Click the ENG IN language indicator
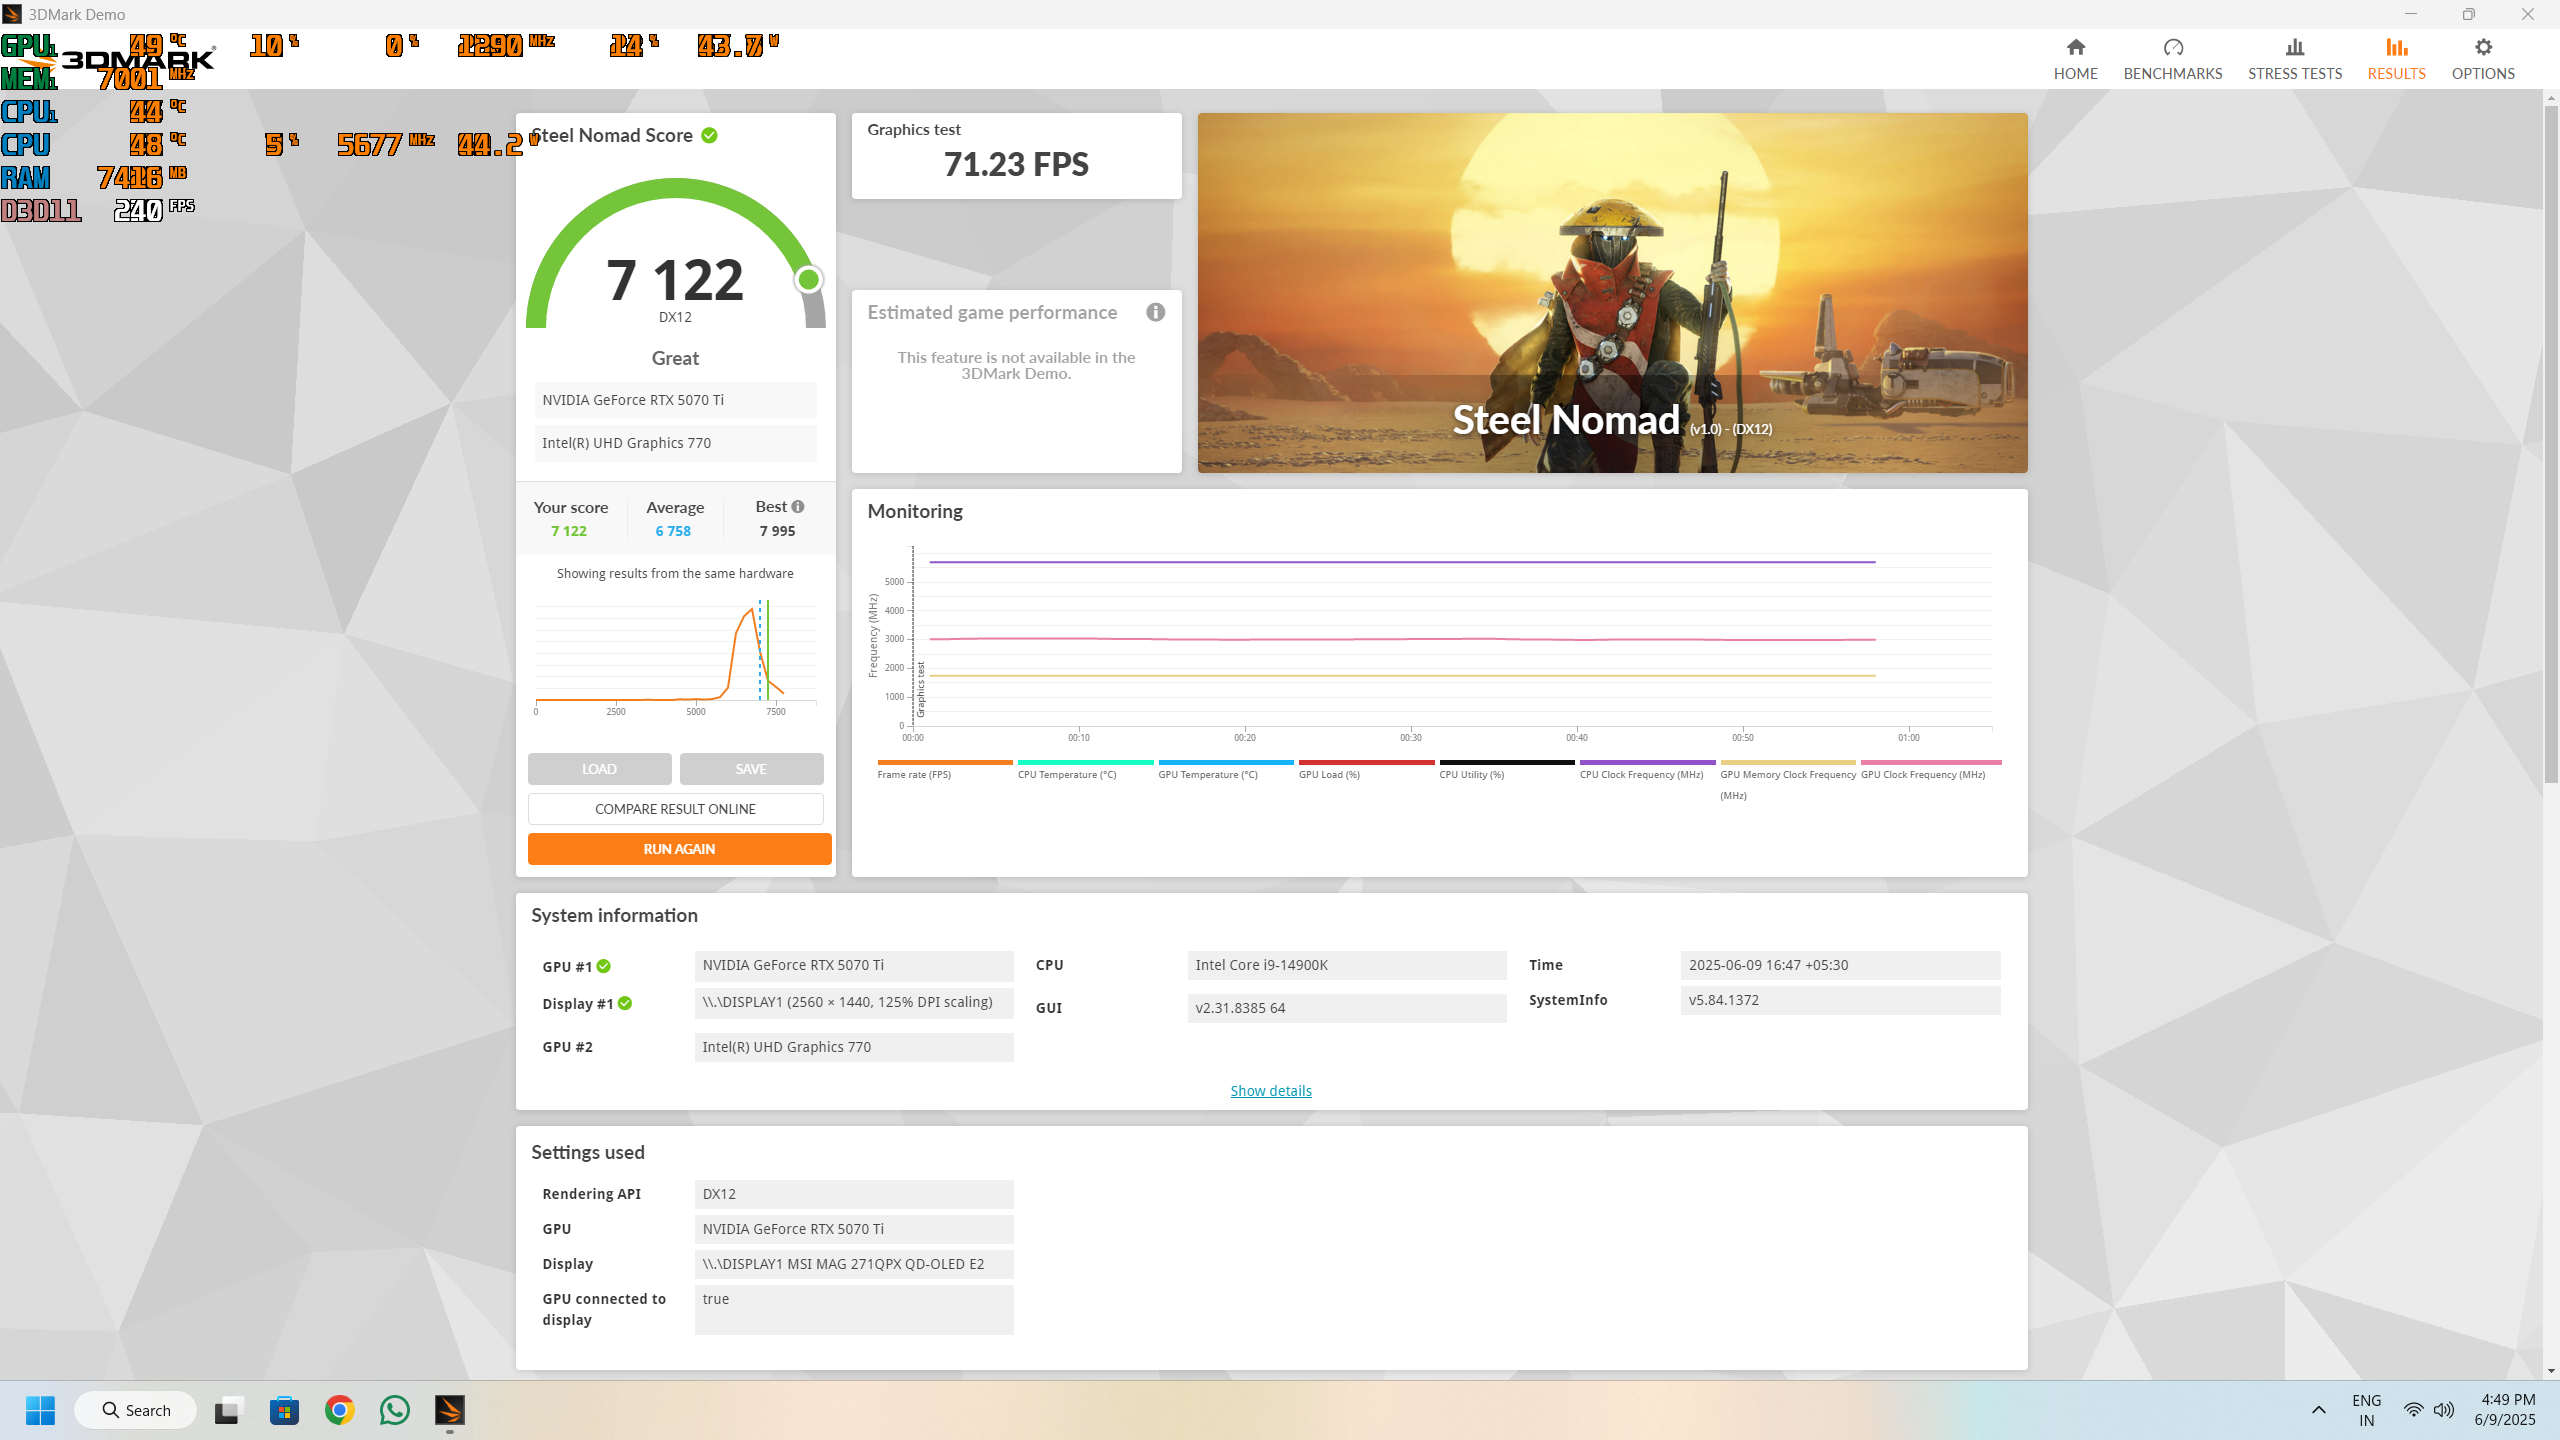 2366,1410
